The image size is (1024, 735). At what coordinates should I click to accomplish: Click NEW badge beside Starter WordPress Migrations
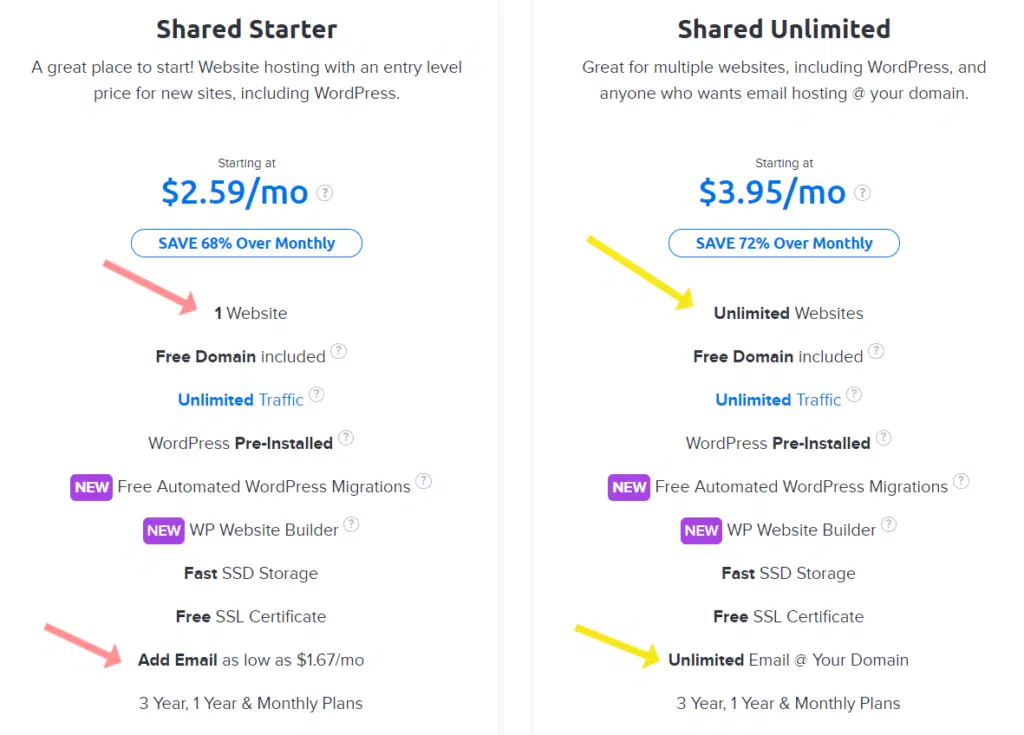click(x=91, y=487)
